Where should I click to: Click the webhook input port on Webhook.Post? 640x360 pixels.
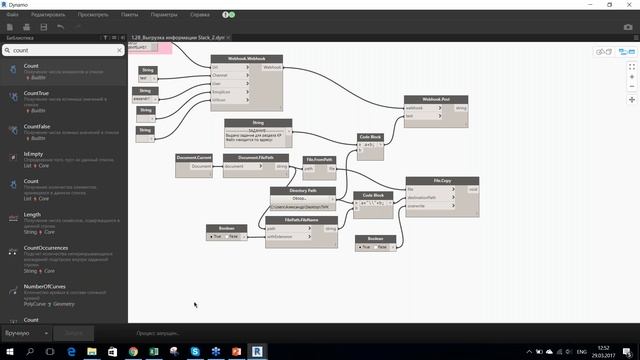point(423,108)
